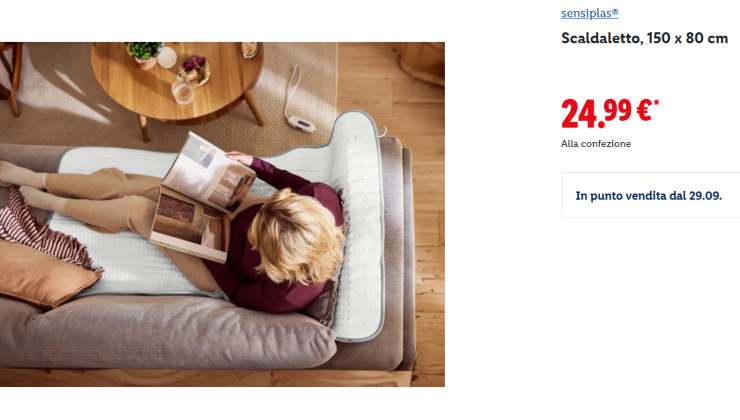
Task: Click the bowl of grapes on the table
Action: [194, 70]
